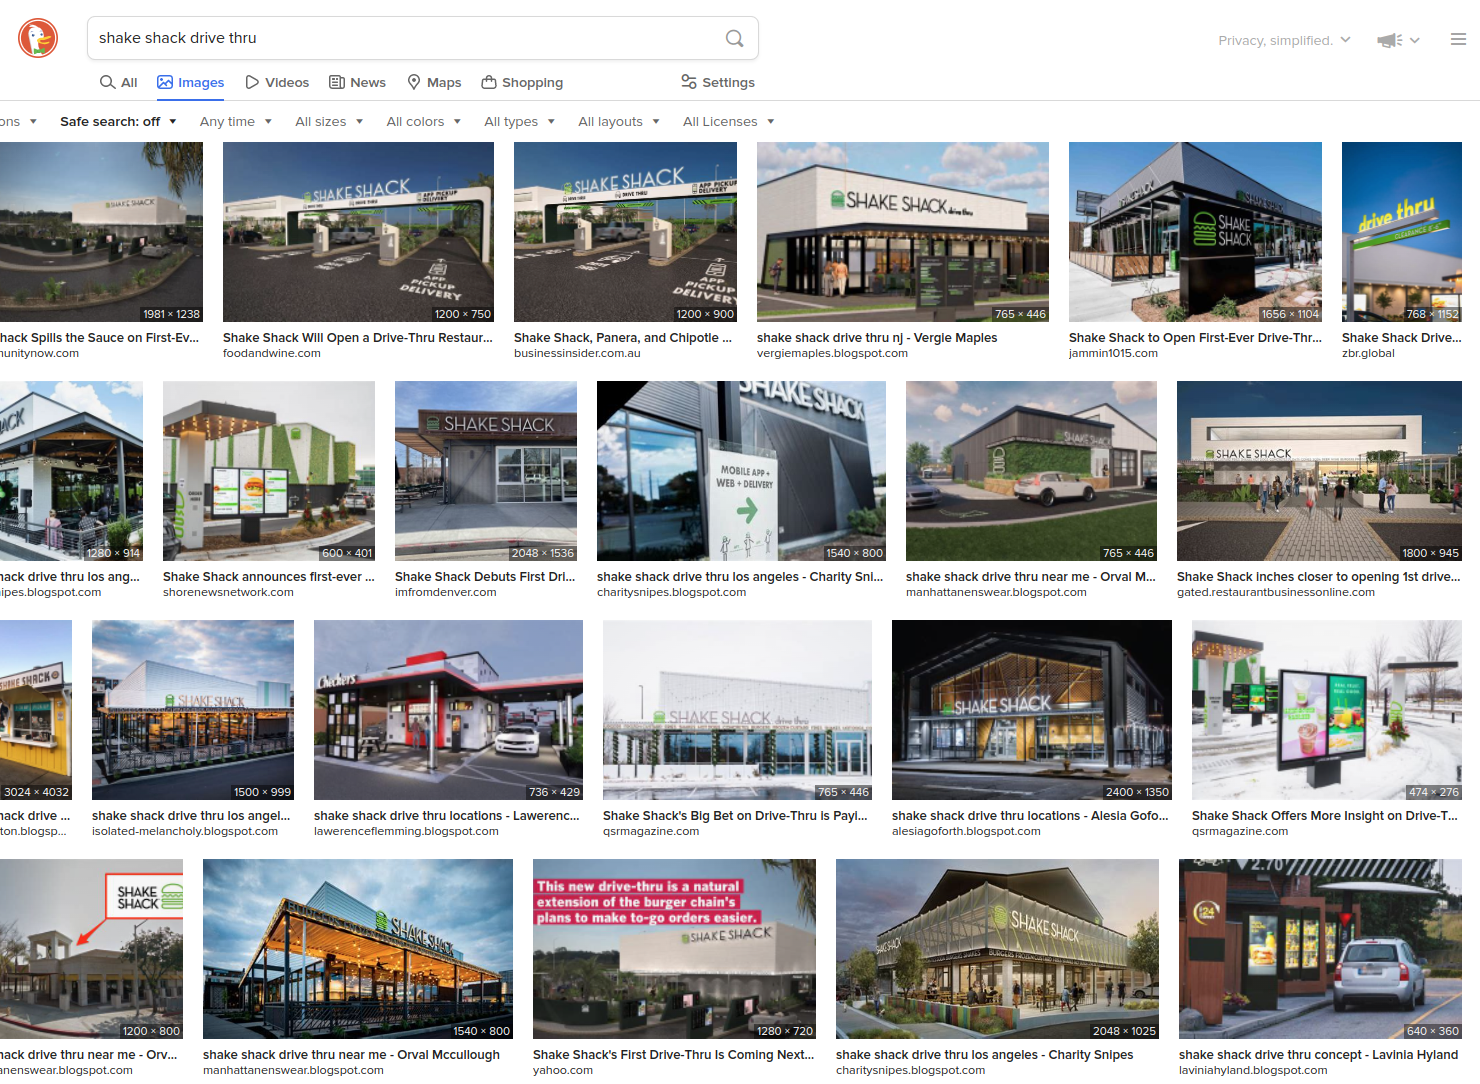
Task: Switch to the Shopping results tab
Action: 522,83
